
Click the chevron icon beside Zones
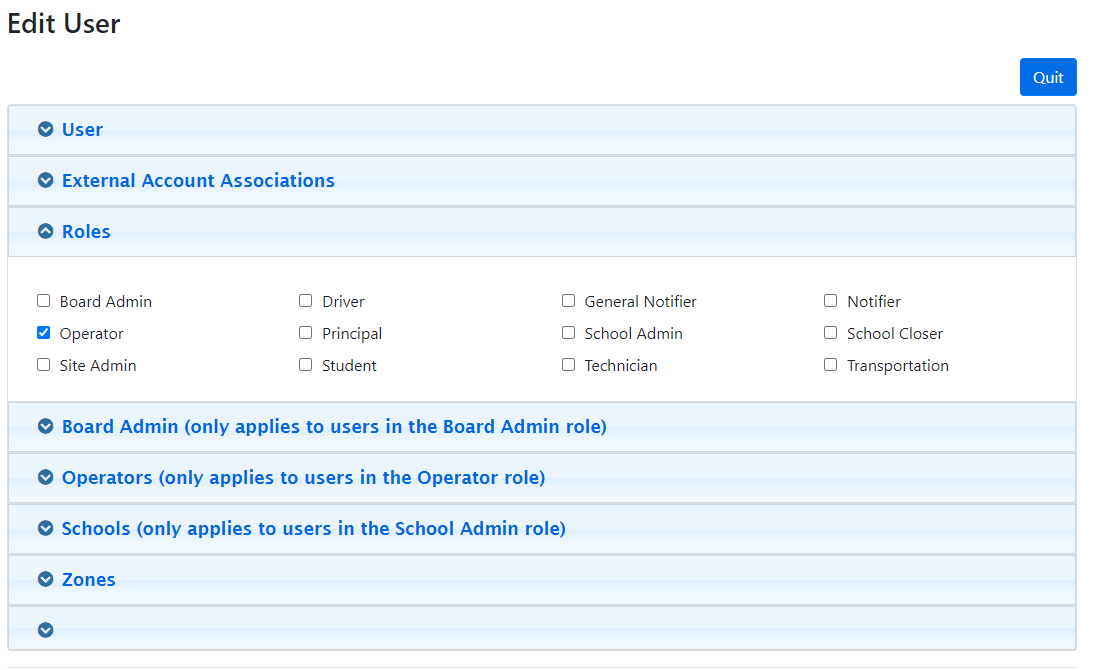pyautogui.click(x=45, y=579)
